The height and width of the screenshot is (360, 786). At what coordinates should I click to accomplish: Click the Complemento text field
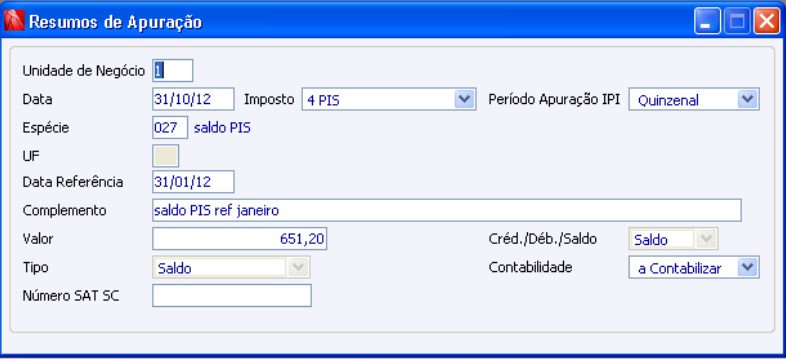[447, 210]
